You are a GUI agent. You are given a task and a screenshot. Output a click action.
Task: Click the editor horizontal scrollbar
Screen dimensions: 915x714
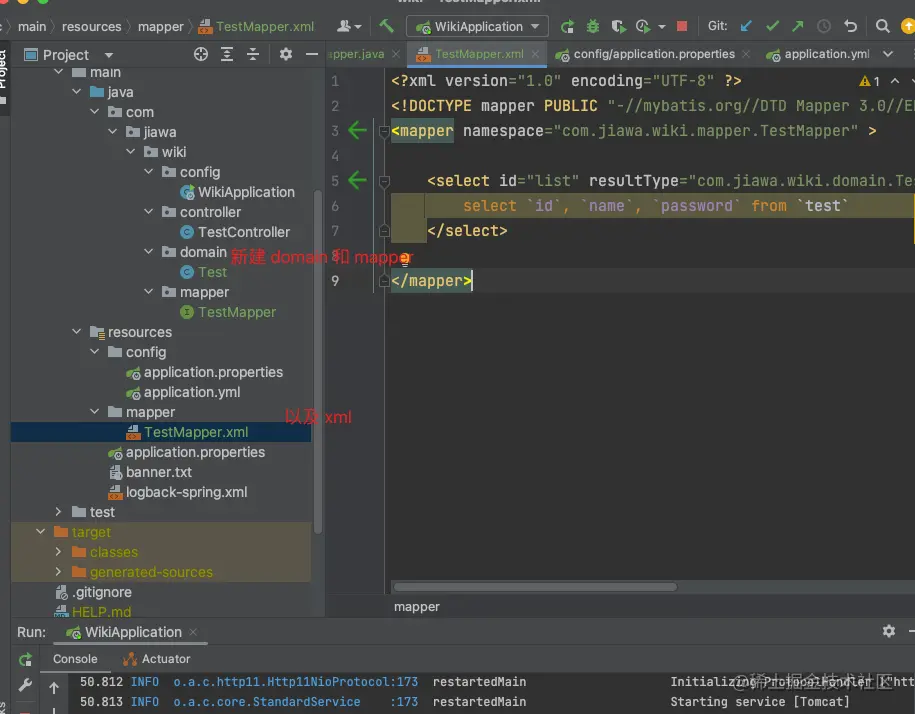[535, 587]
